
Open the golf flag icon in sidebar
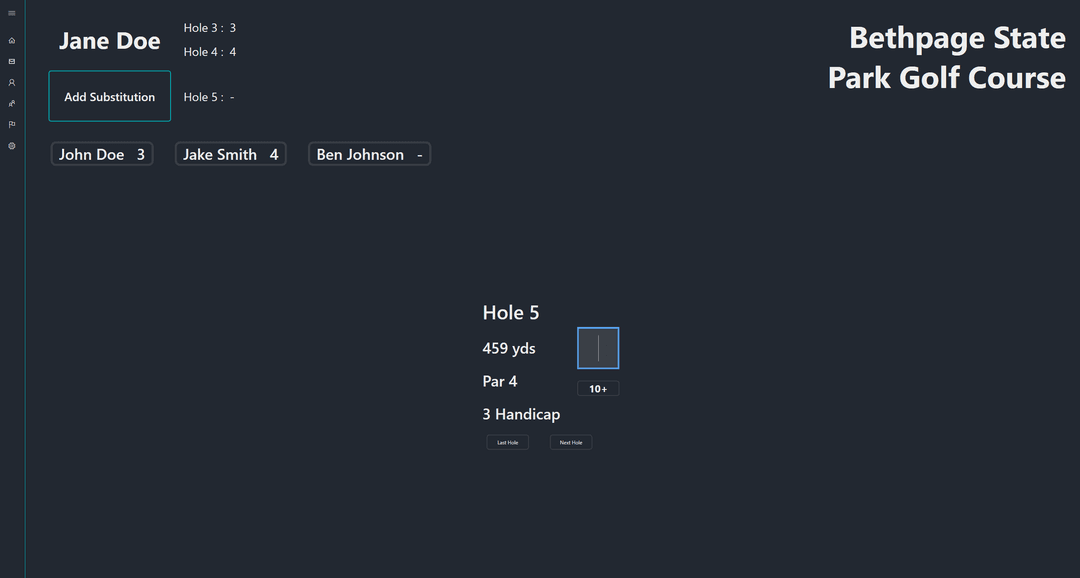tap(12, 125)
